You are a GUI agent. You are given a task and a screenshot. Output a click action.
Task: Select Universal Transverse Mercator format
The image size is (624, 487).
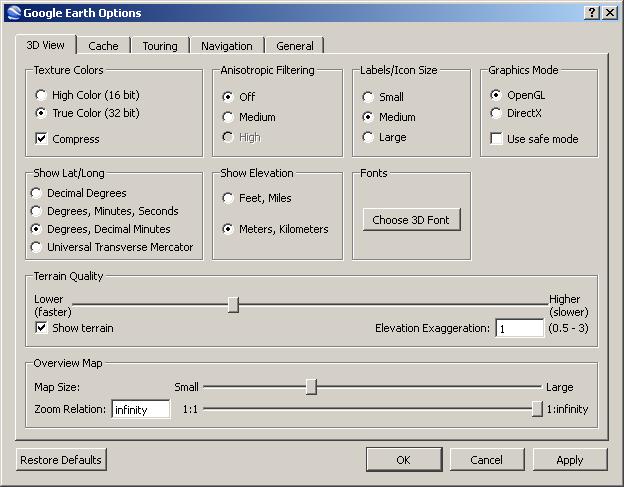click(x=112, y=247)
